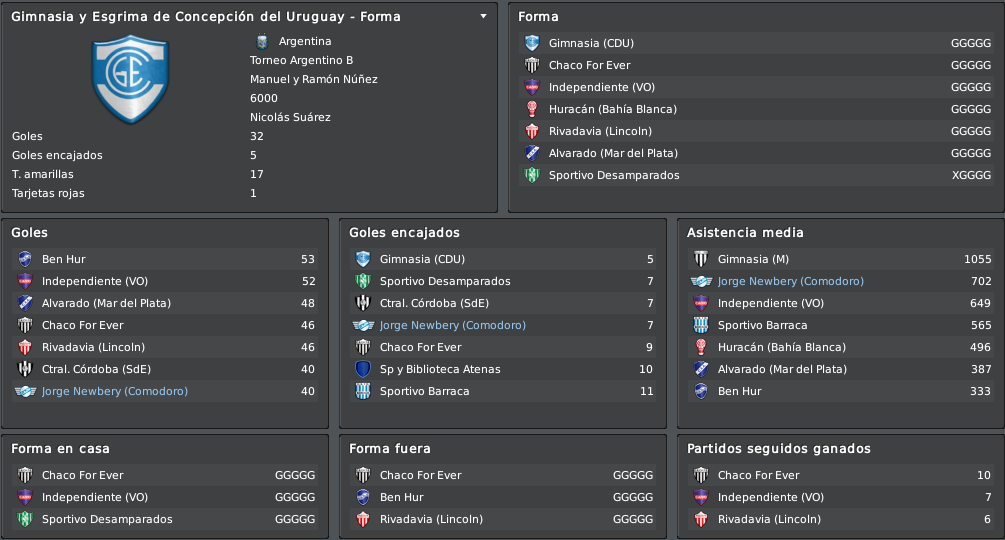
Task: Click Independiente (VO) badge in Goles panel
Action: [25, 281]
